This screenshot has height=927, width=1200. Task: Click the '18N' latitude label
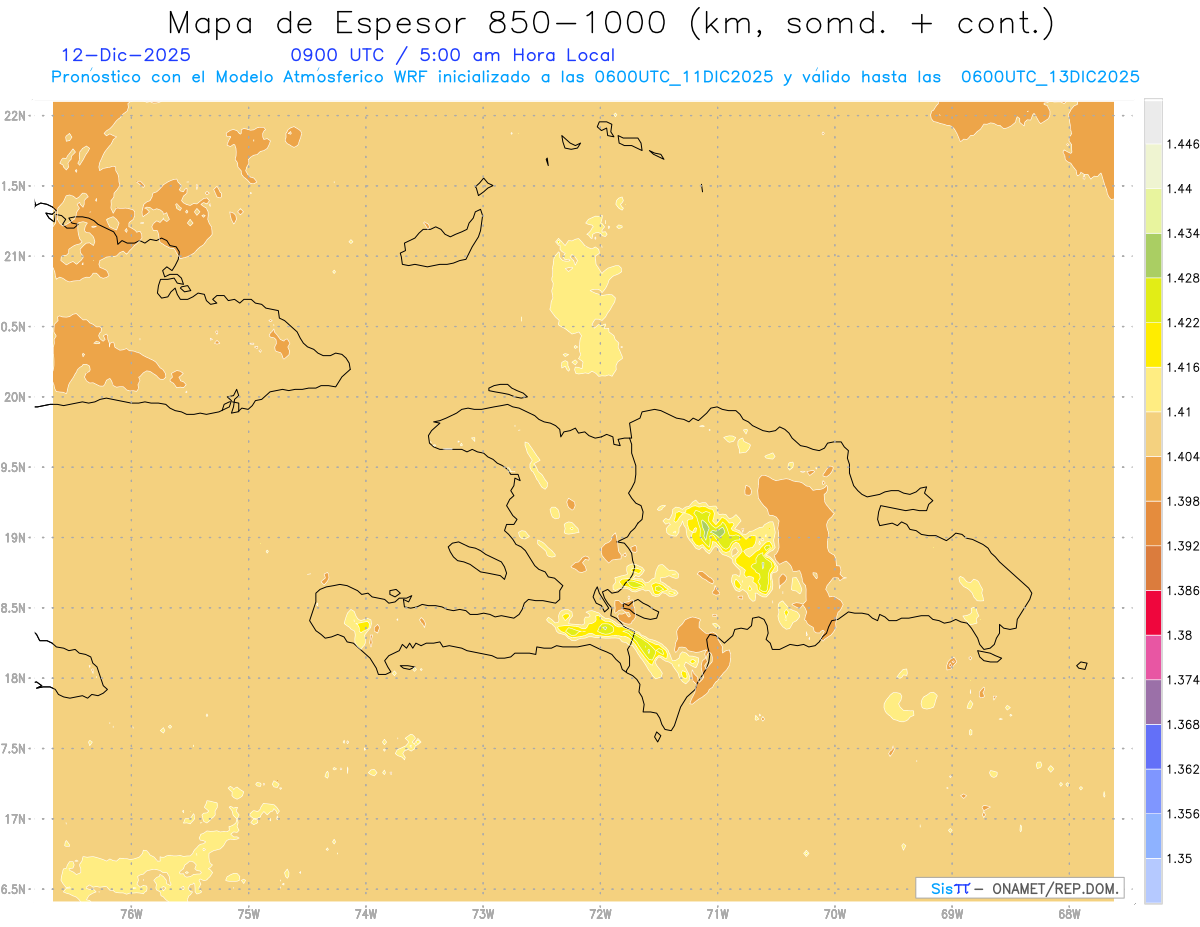coord(16,678)
